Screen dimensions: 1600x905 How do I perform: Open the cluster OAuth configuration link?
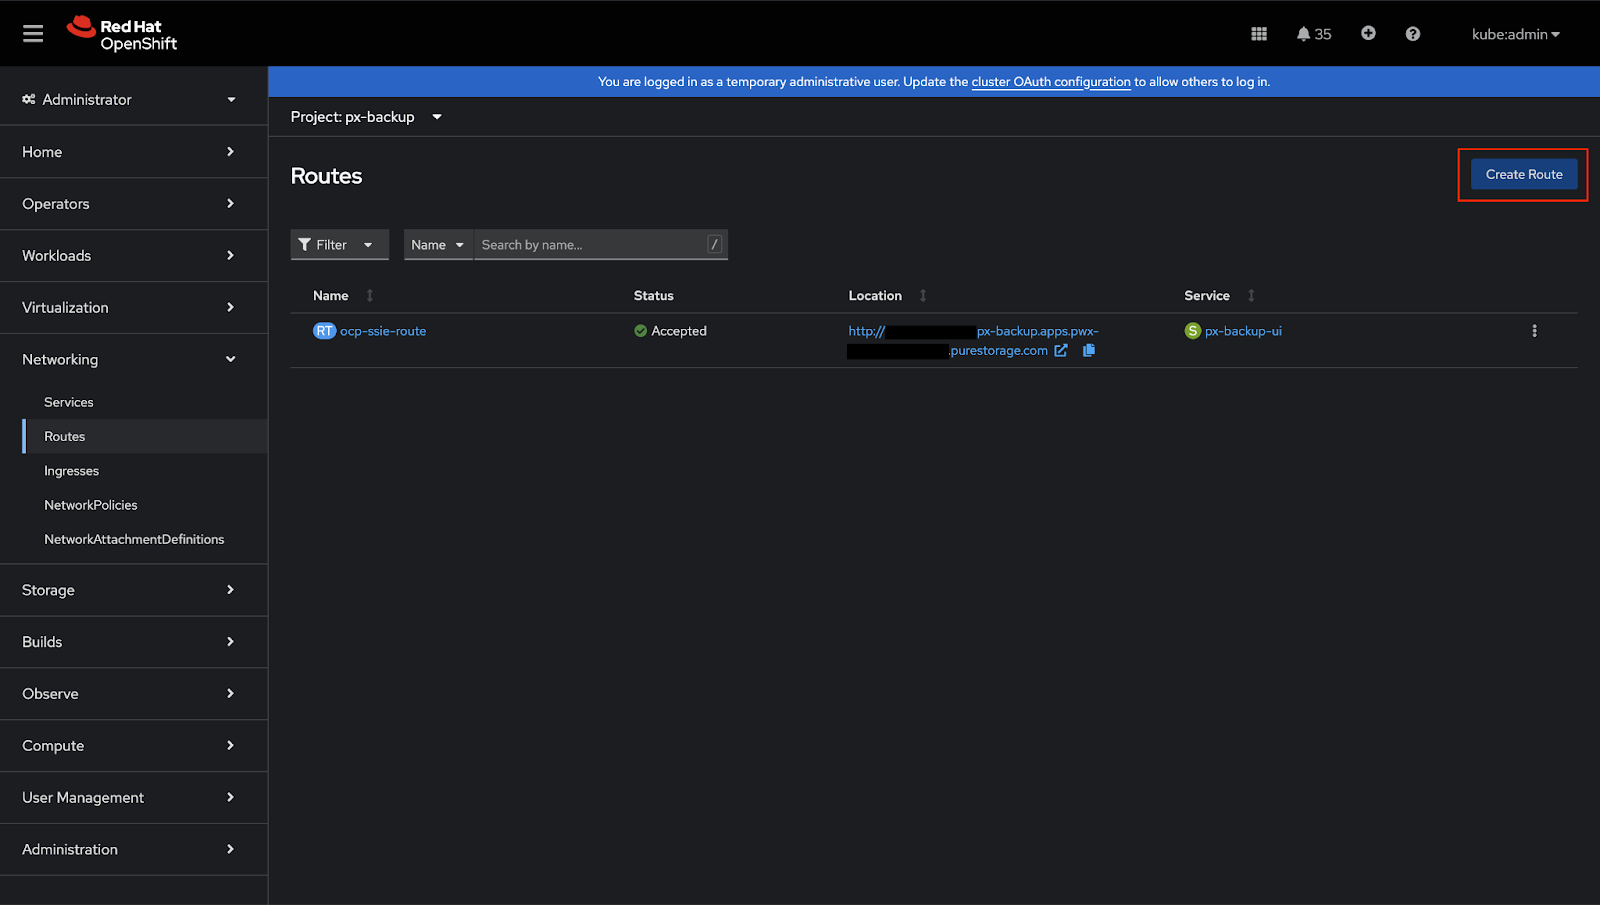pyautogui.click(x=1051, y=82)
